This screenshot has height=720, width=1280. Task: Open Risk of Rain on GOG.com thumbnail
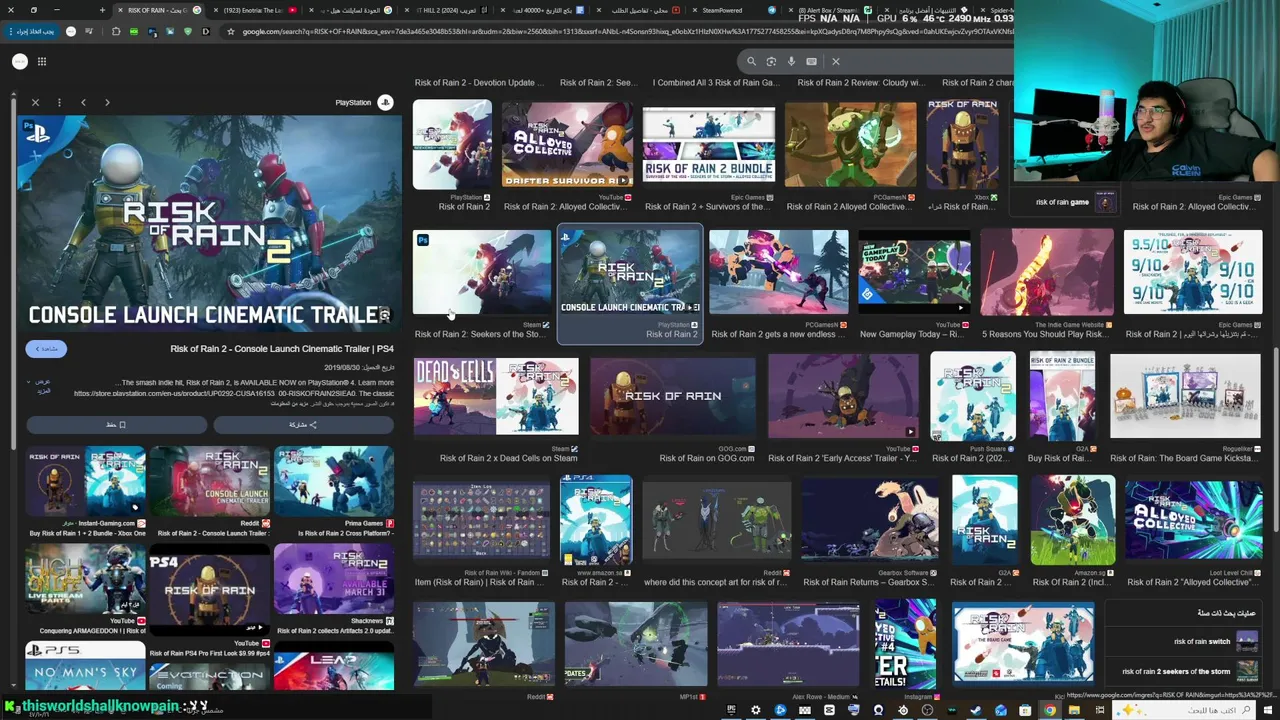pos(673,396)
